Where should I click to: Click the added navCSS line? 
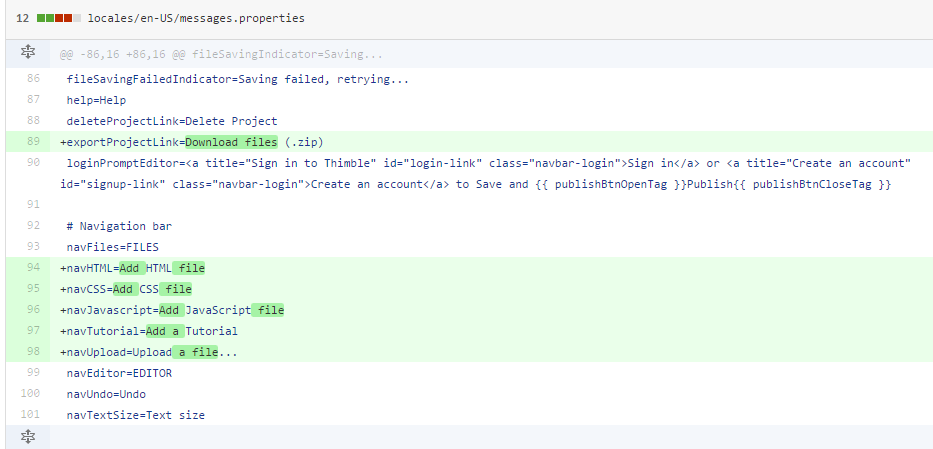coord(126,289)
